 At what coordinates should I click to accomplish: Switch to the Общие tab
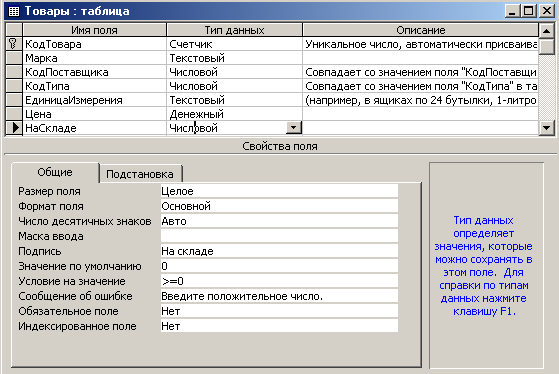point(55,172)
